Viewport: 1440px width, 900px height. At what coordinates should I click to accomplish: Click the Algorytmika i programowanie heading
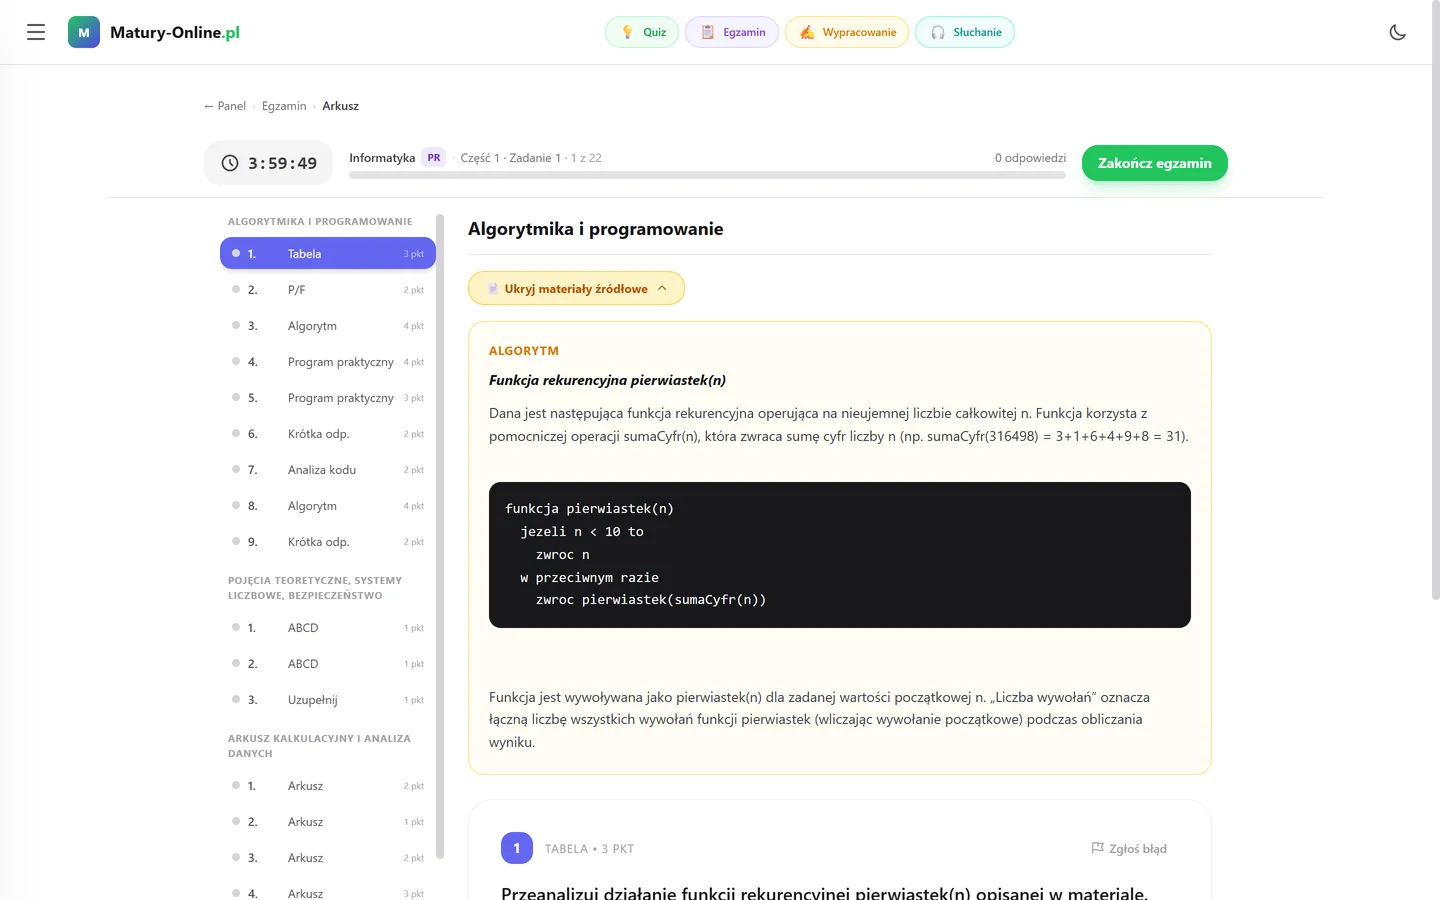(x=596, y=229)
